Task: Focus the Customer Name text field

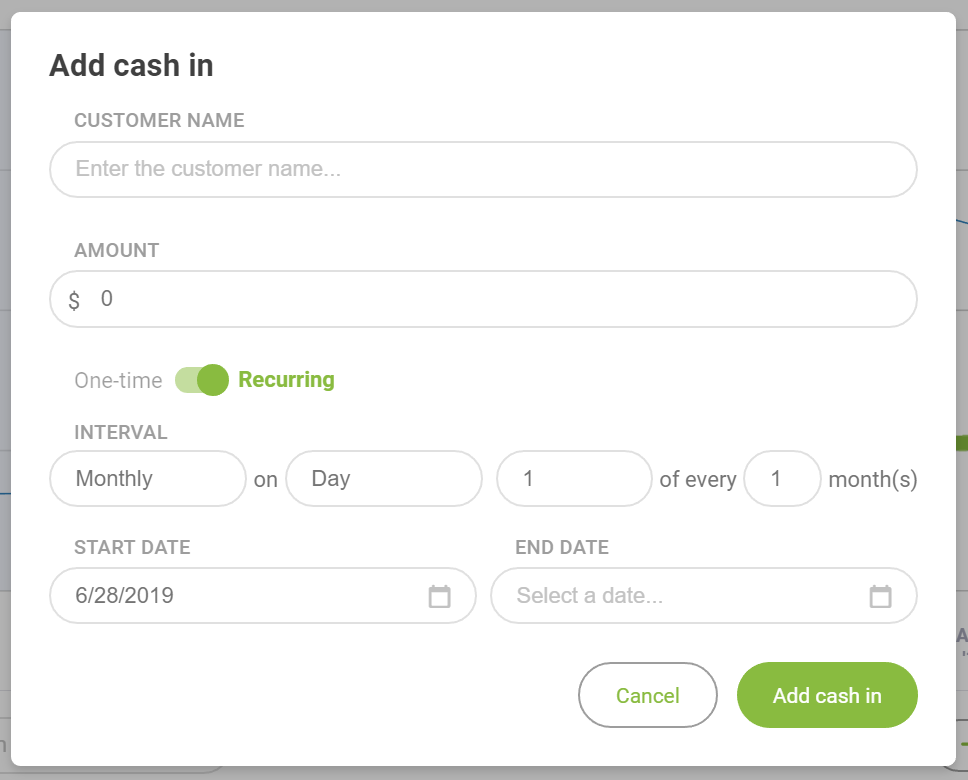Action: 483,170
